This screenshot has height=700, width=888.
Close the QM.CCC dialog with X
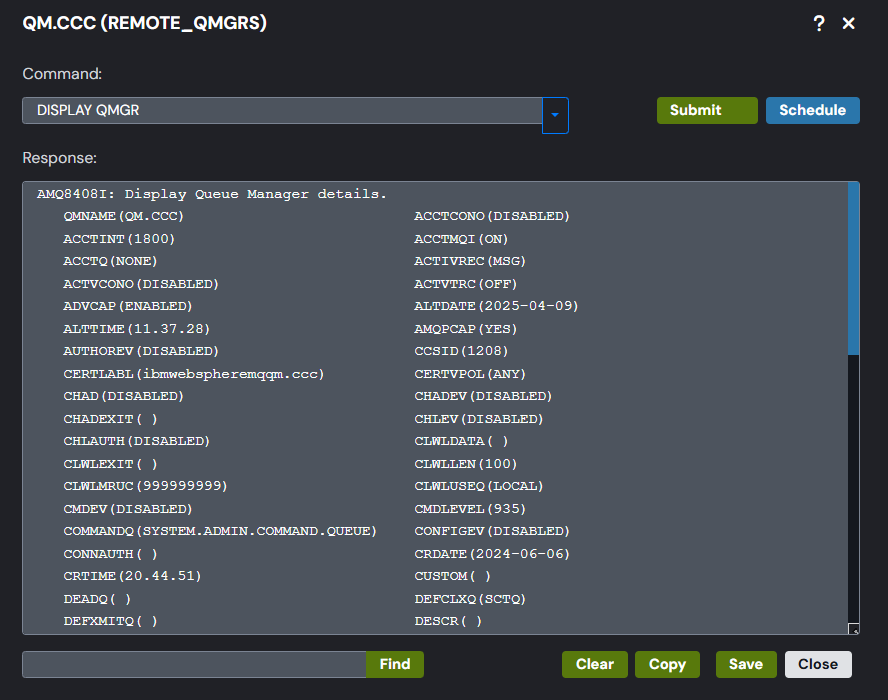tap(848, 23)
